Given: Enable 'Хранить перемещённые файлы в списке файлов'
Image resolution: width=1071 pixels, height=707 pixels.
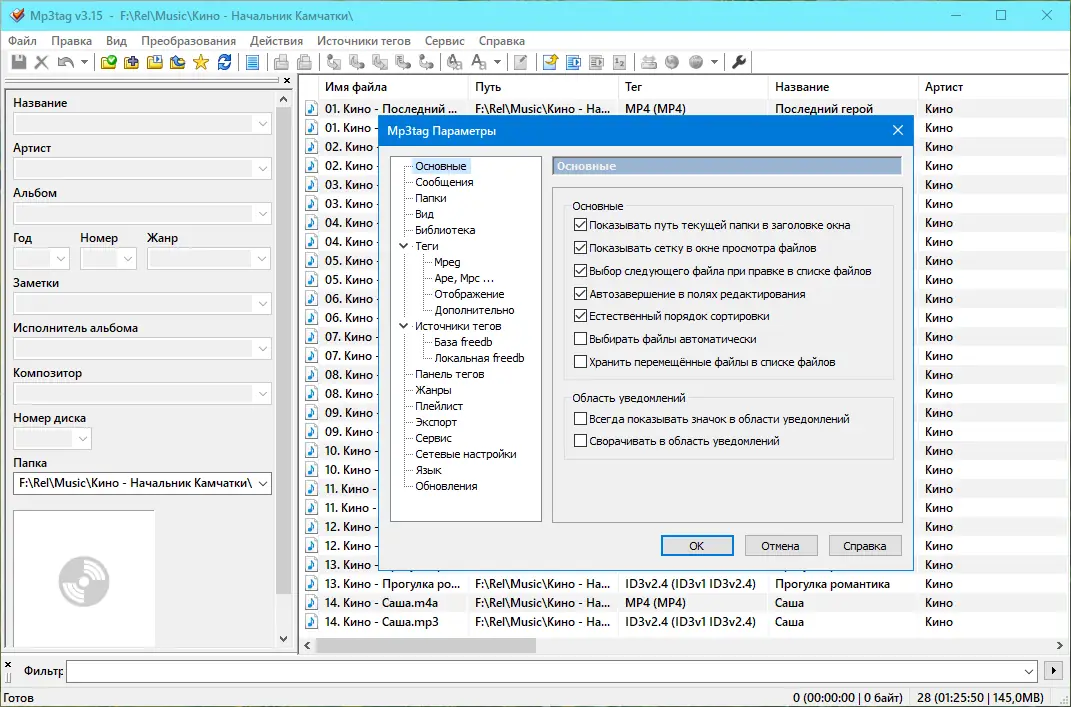Looking at the screenshot, I should tap(581, 362).
